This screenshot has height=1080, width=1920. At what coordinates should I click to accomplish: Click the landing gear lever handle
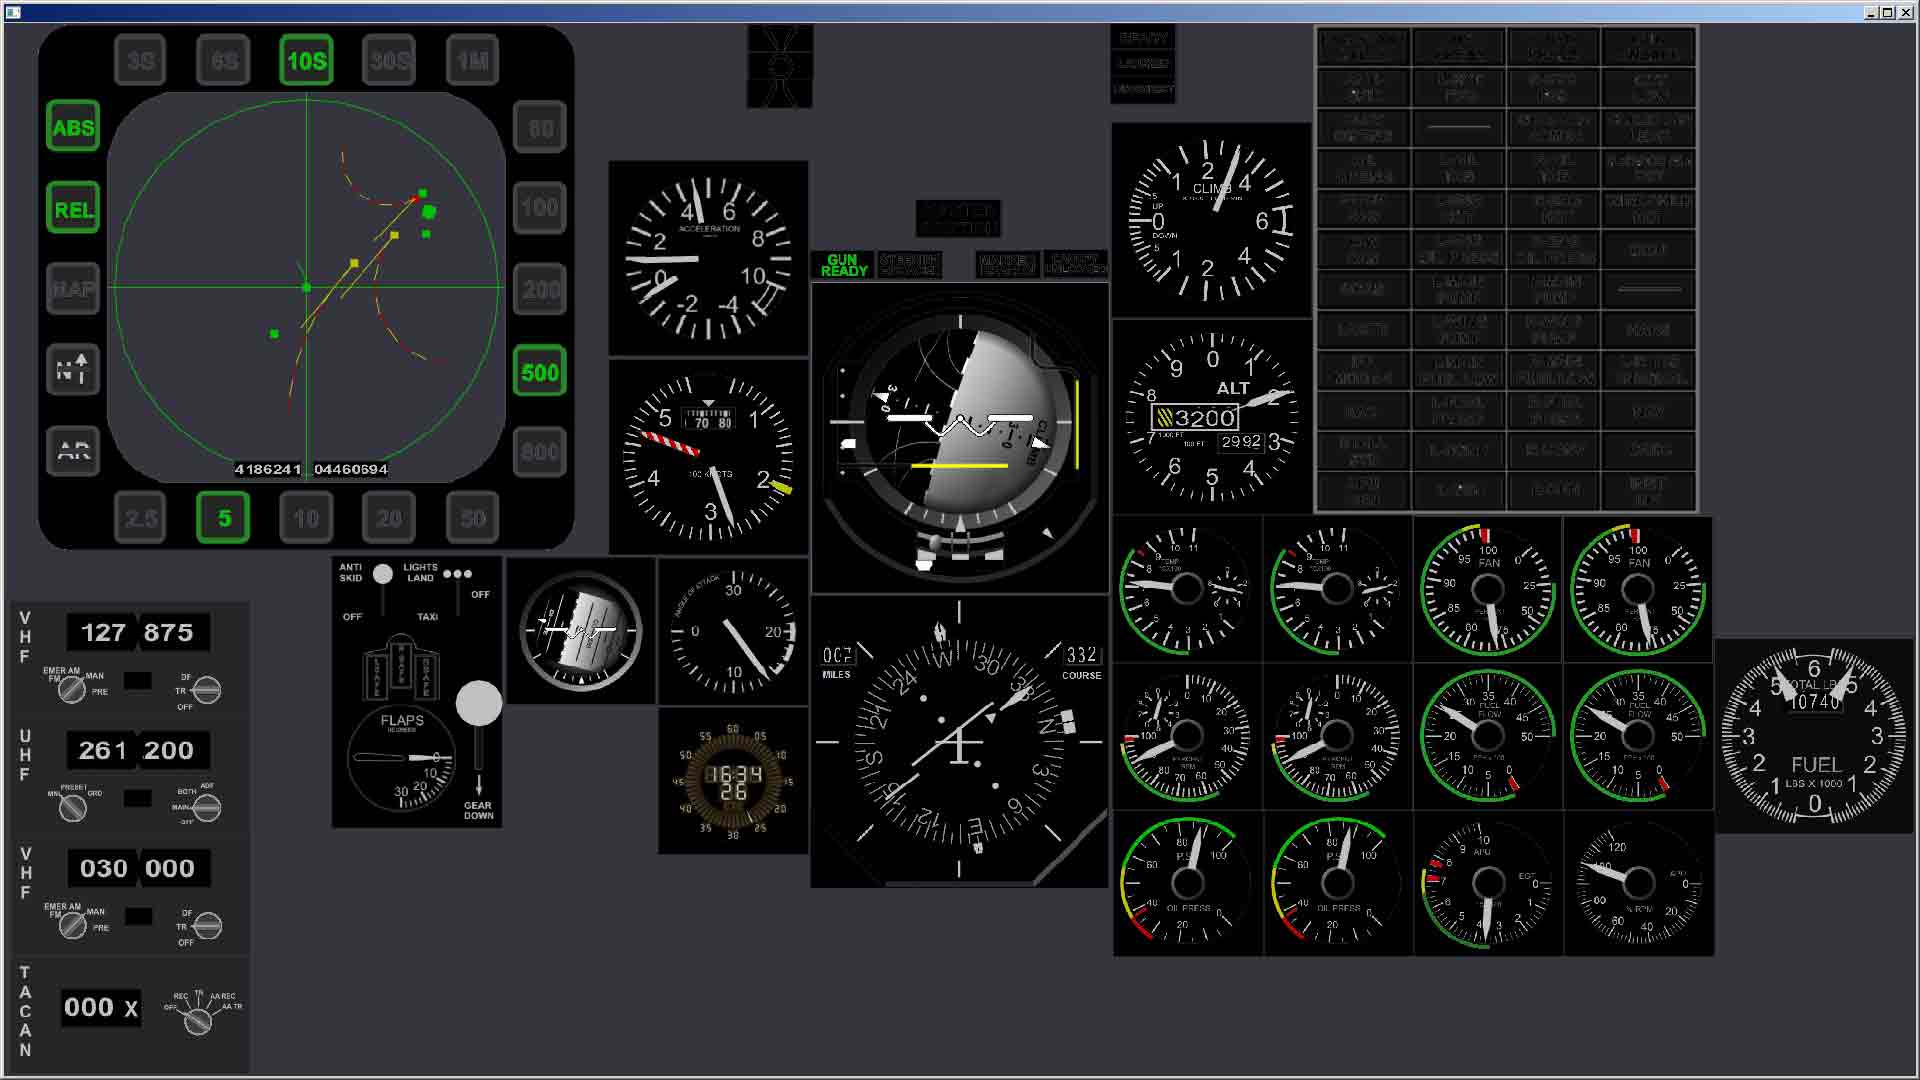(479, 704)
